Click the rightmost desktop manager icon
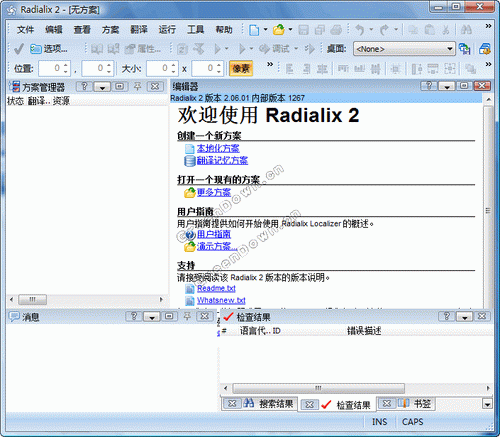500x437 pixels. click(485, 49)
